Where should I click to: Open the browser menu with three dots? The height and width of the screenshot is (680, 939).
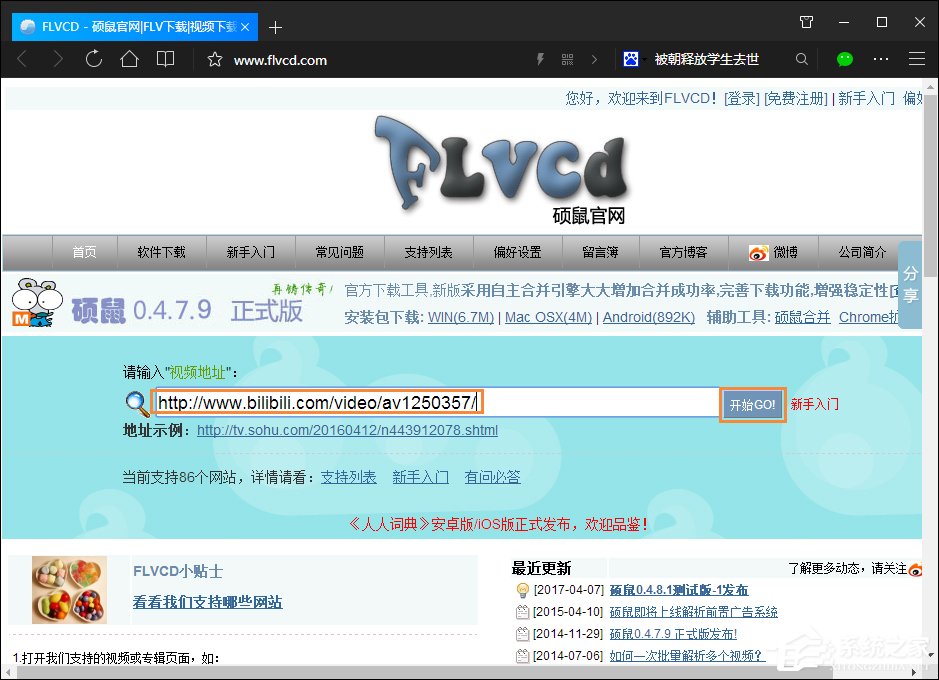coord(879,59)
